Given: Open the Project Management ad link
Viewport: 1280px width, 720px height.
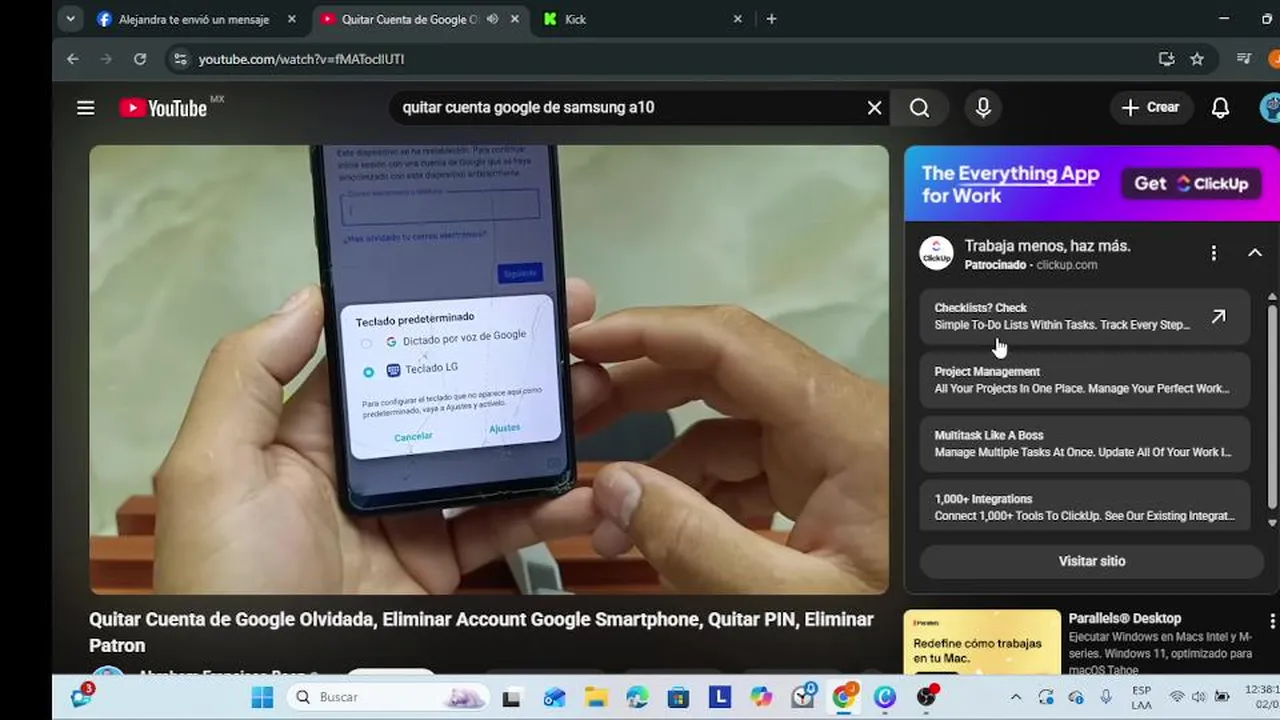Looking at the screenshot, I should [1085, 380].
